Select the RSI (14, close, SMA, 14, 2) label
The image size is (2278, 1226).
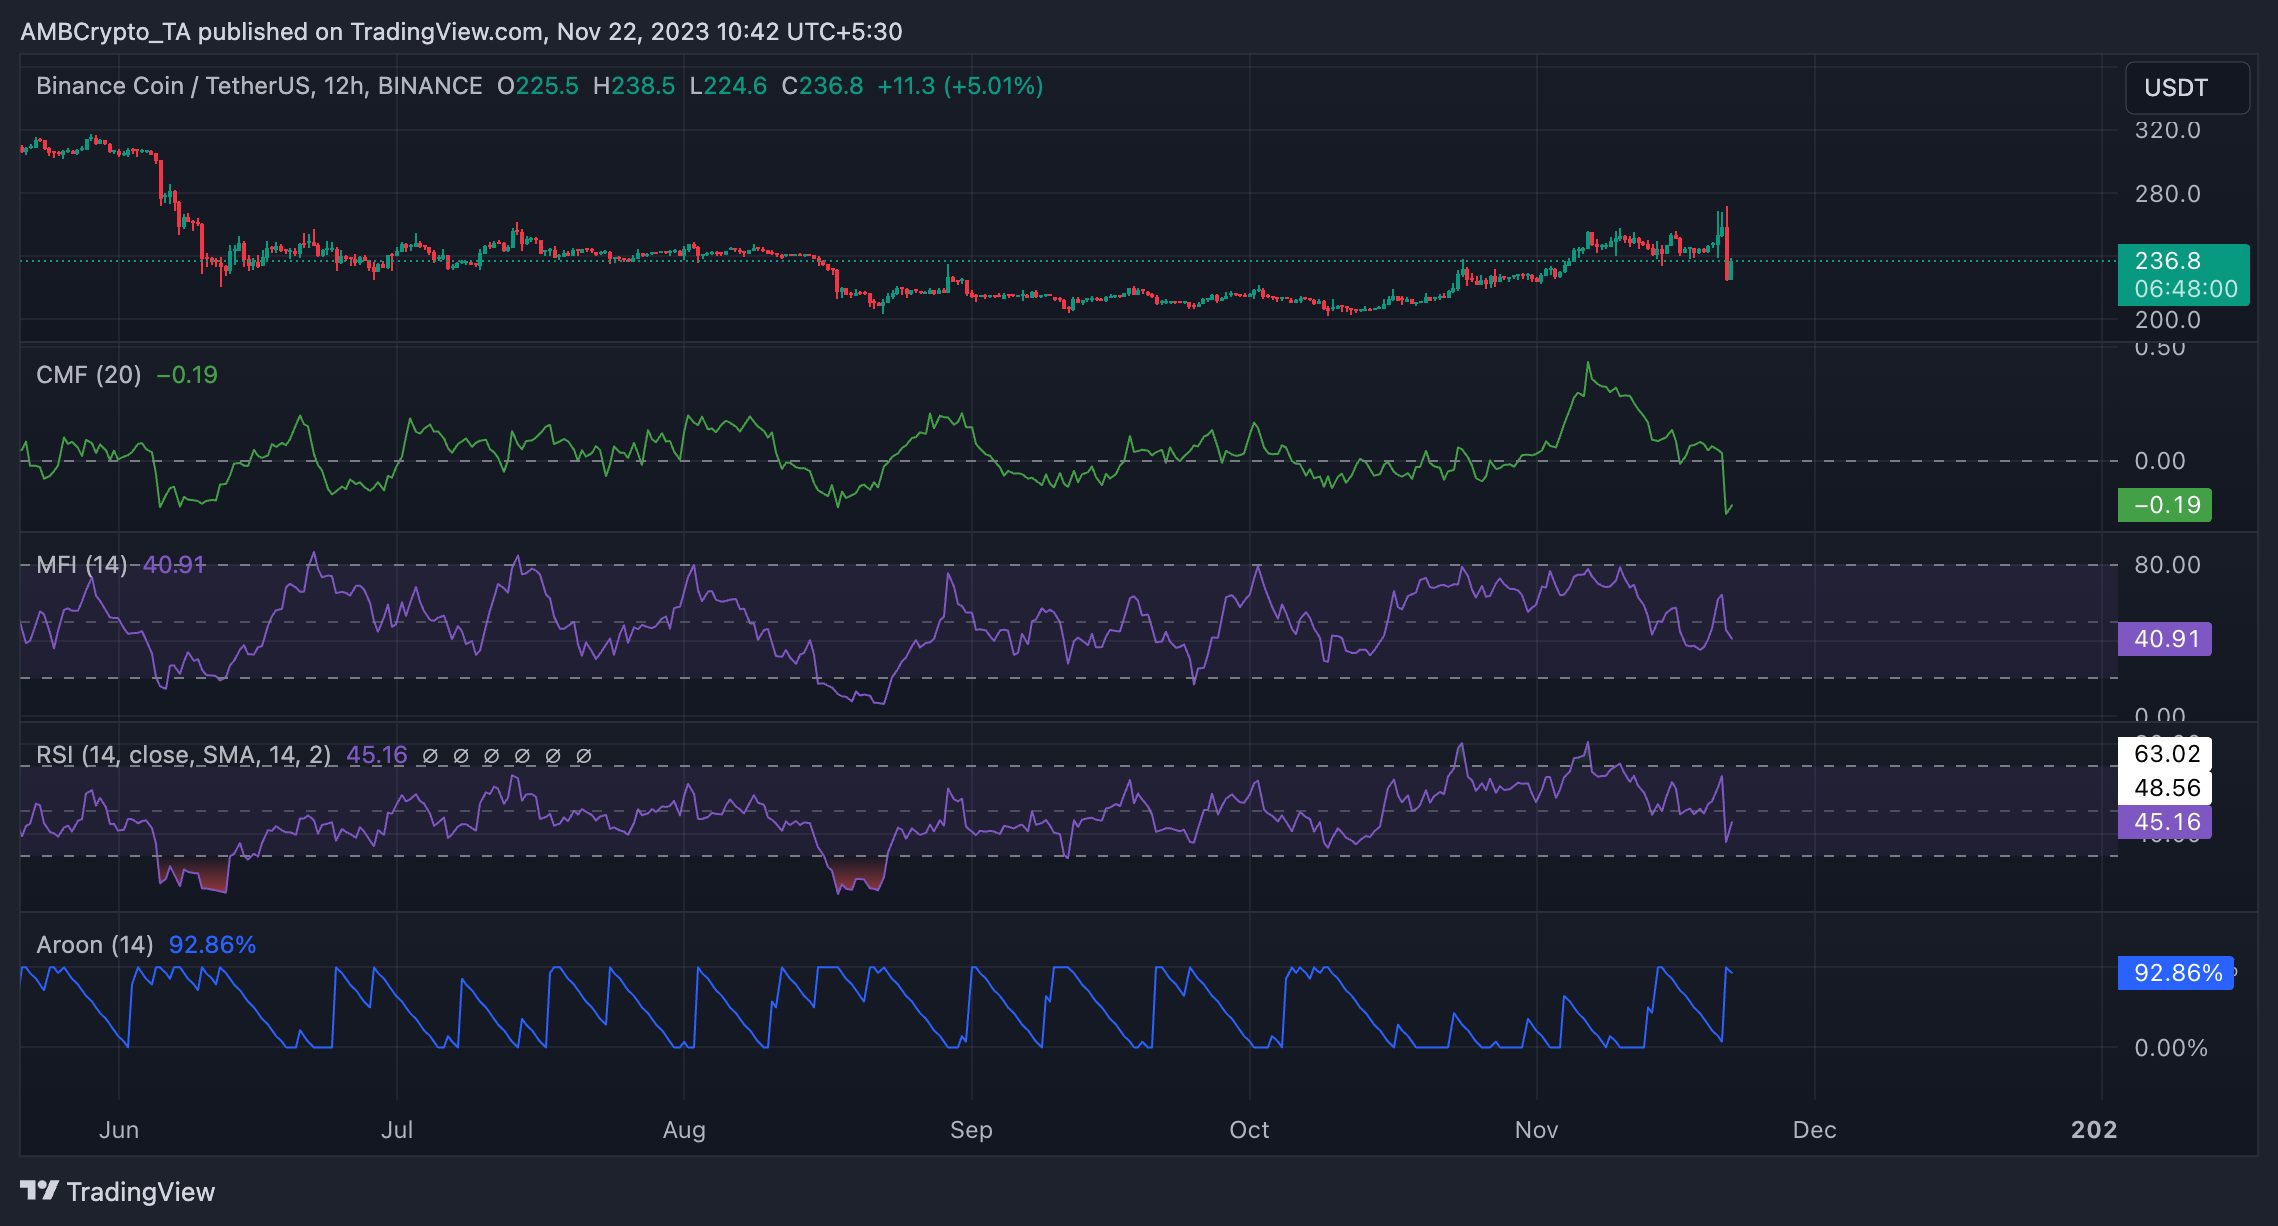pyautogui.click(x=183, y=755)
